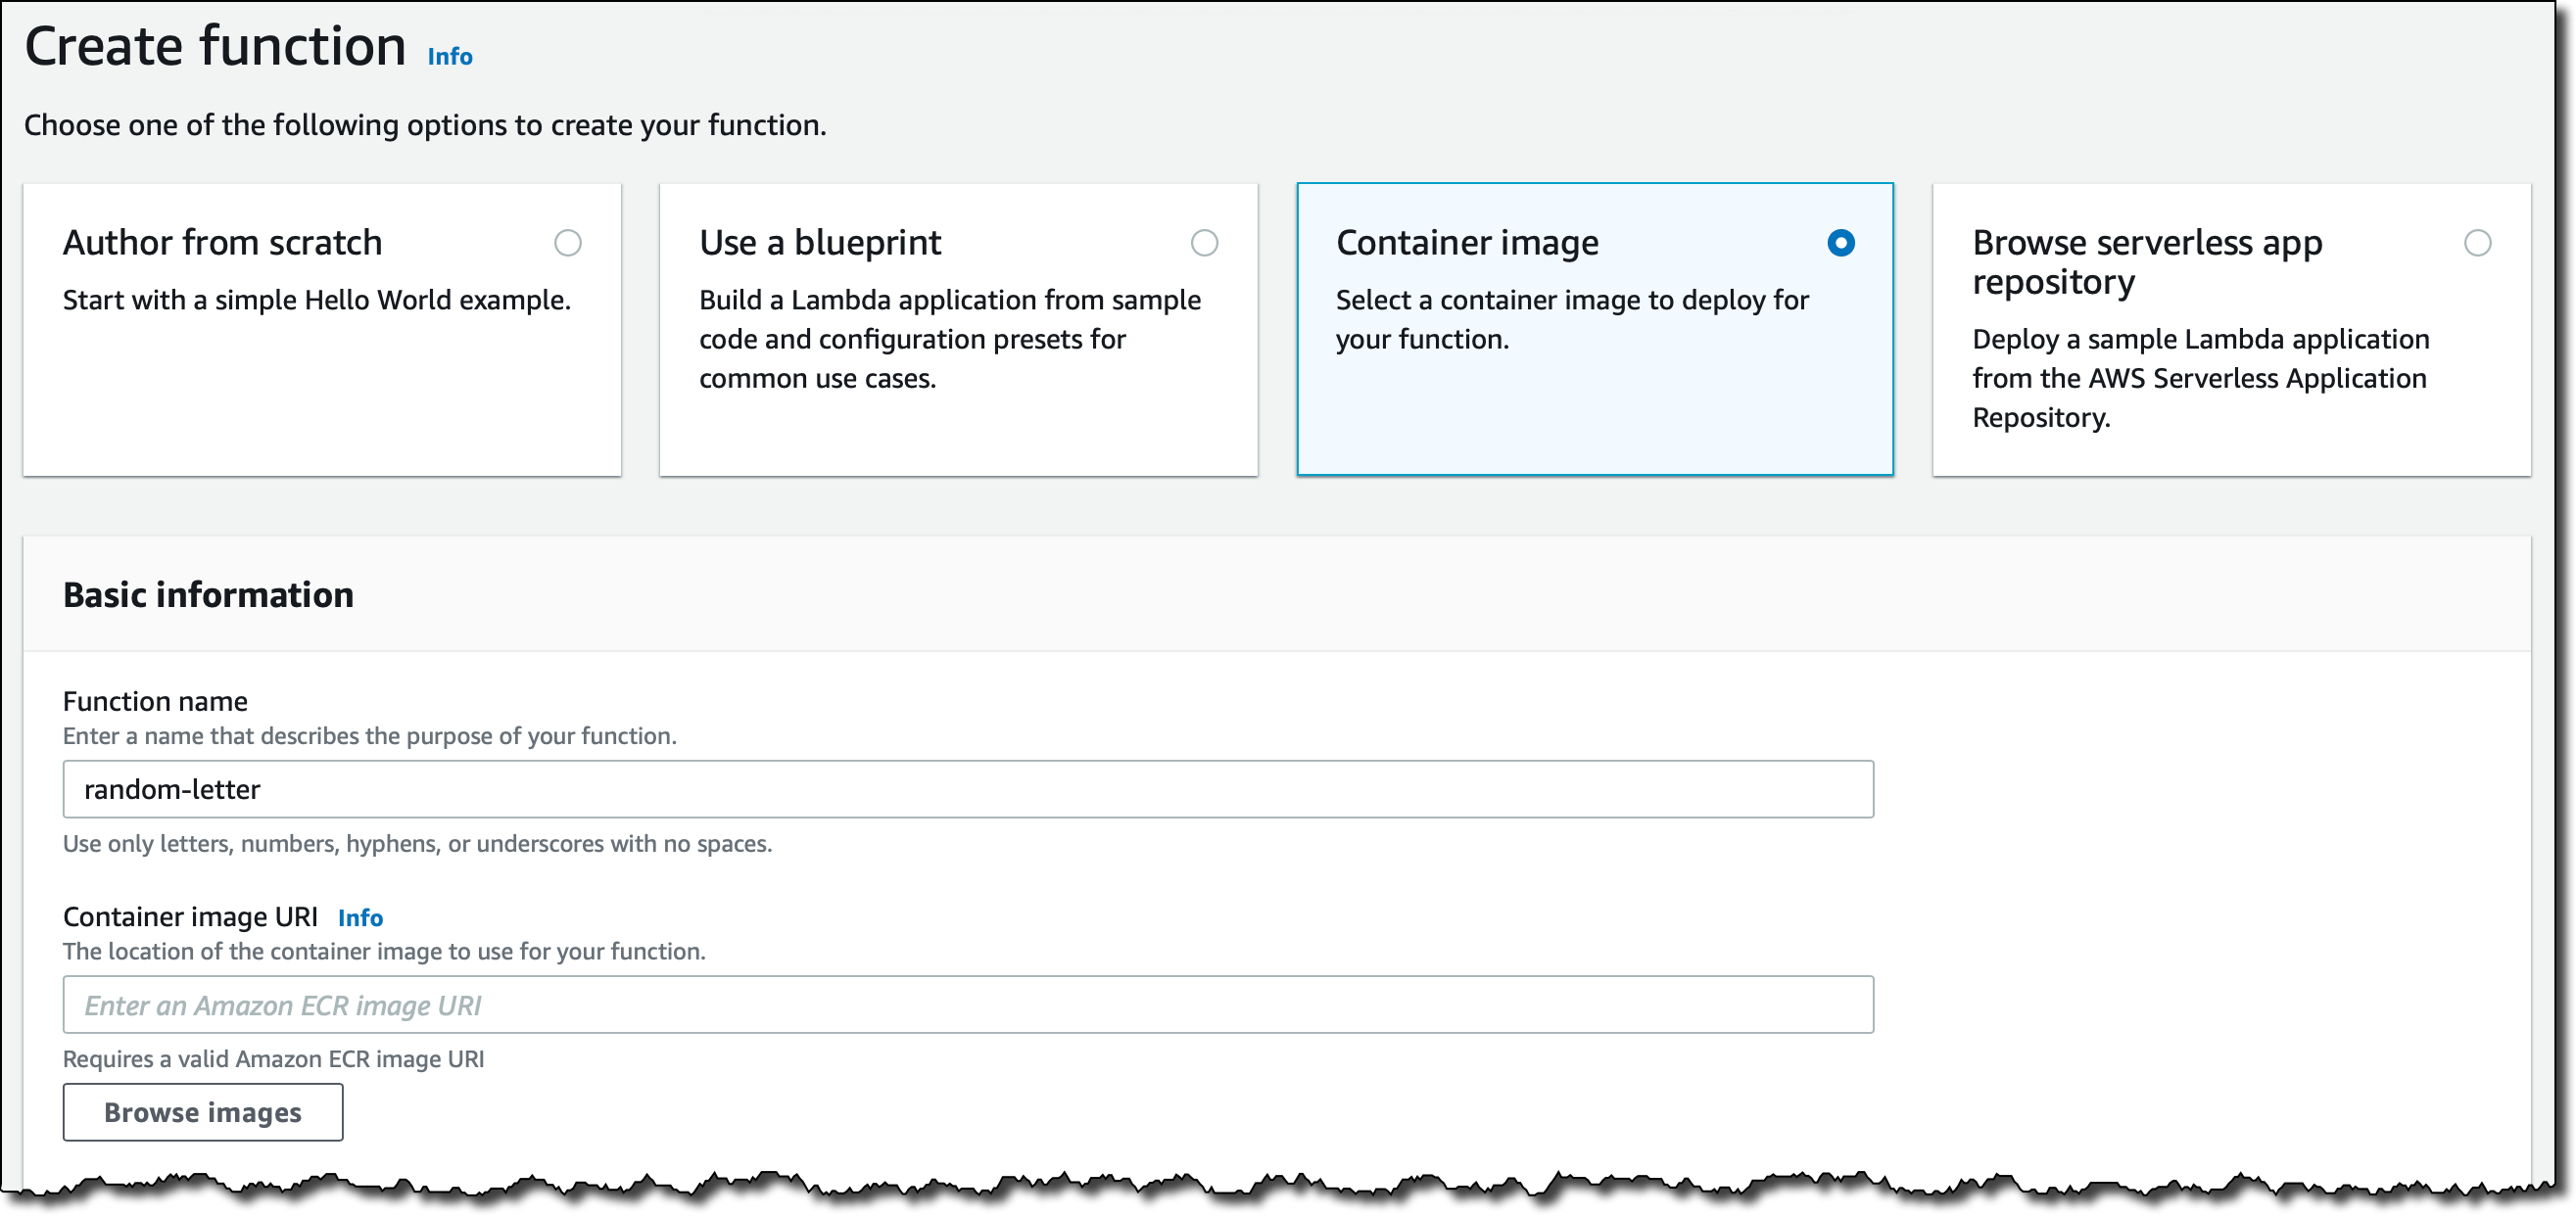Click the Amazon ECR image URI input field

(968, 1005)
